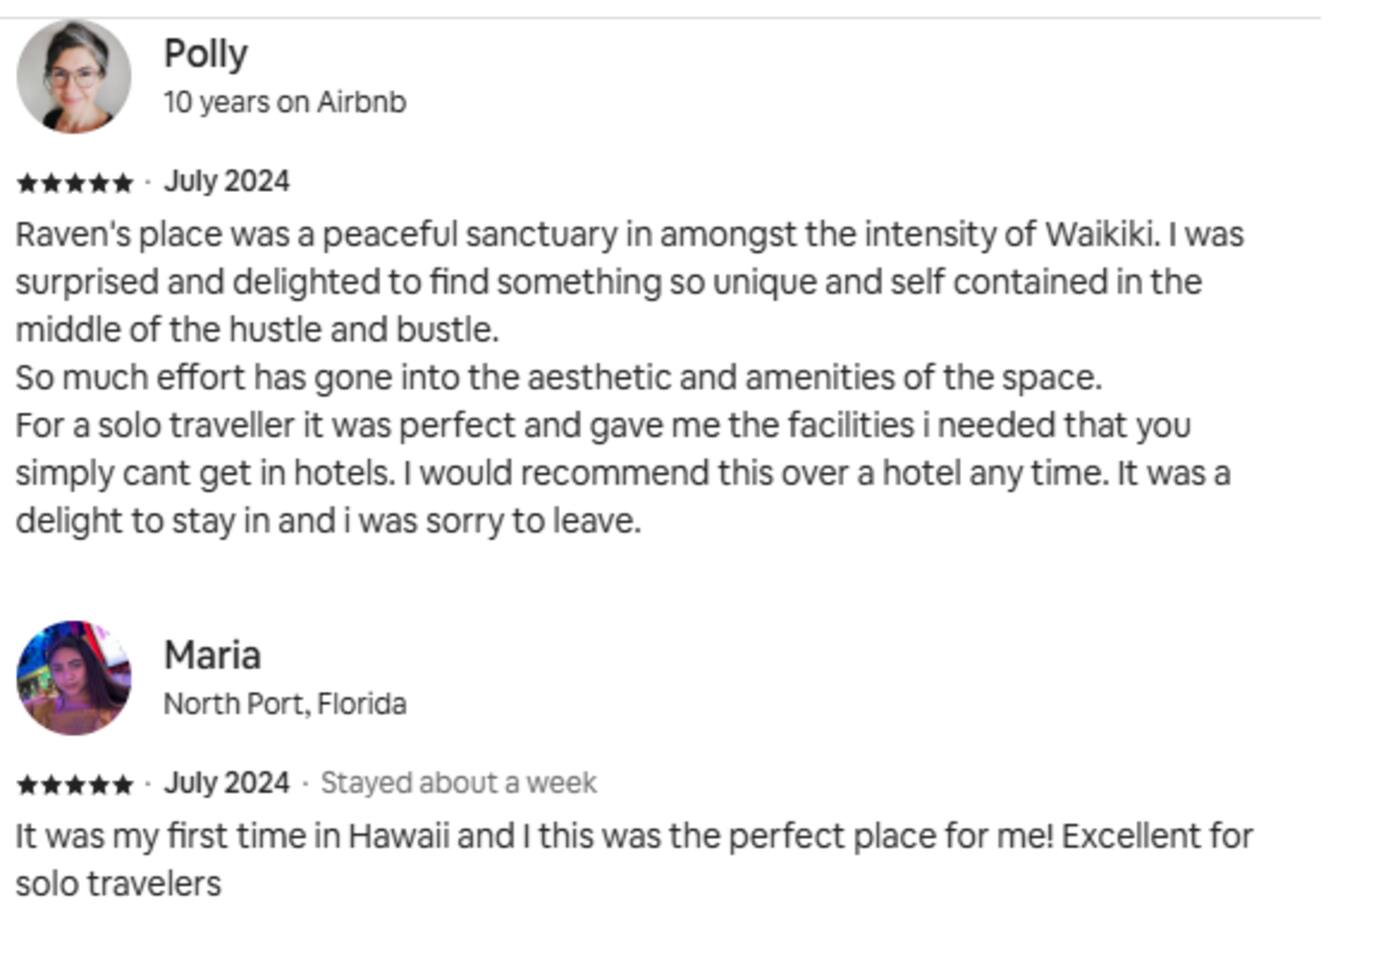1395x960 pixels.
Task: Click the last star in Polly's rating
Action: coord(123,183)
